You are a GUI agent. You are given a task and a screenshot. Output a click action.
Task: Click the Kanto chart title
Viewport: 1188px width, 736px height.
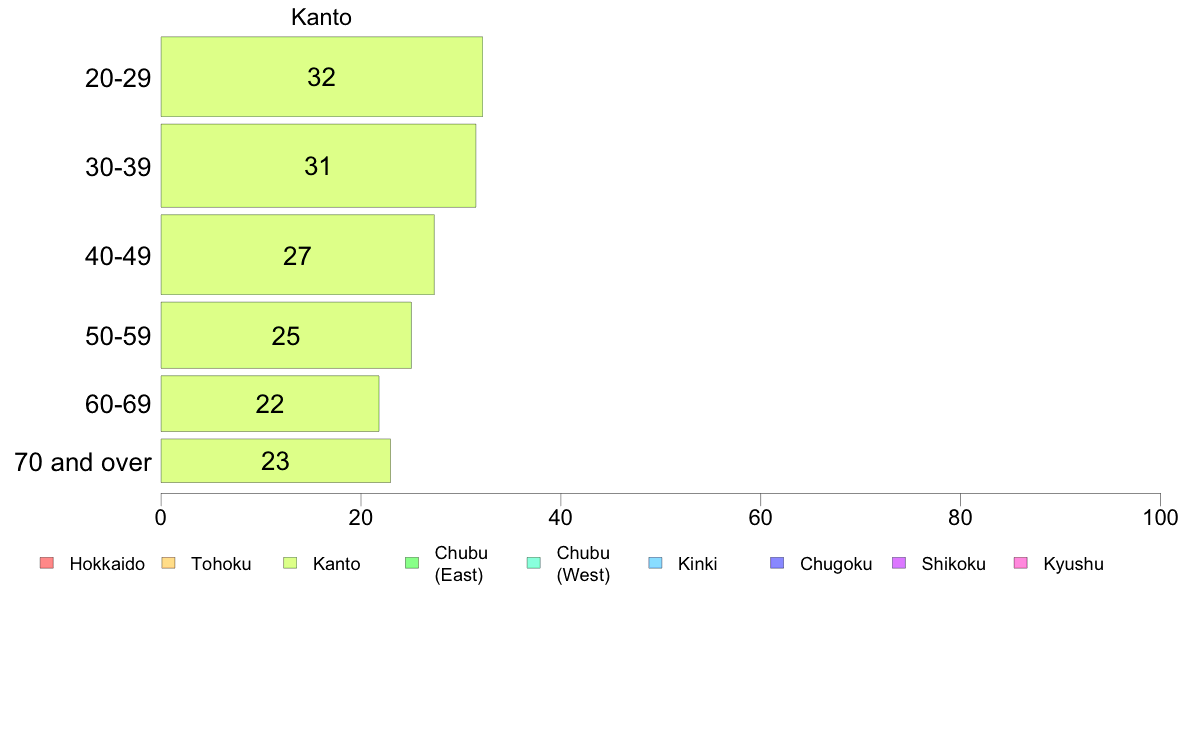(321, 17)
